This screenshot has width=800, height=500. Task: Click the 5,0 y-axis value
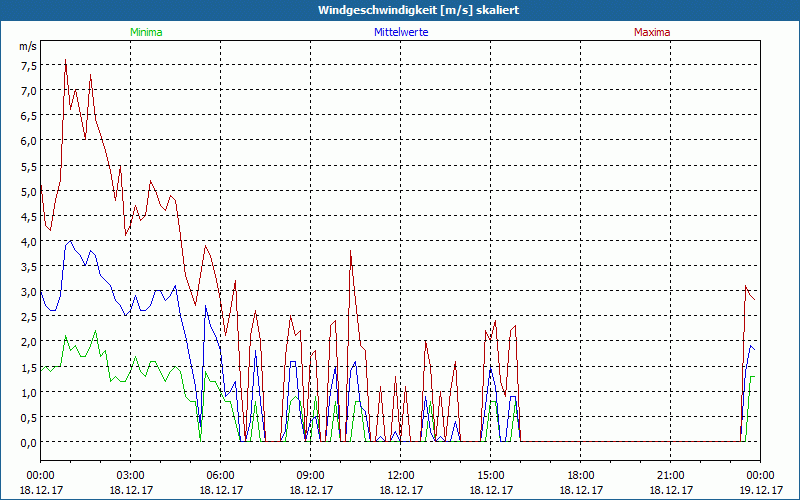coord(29,191)
